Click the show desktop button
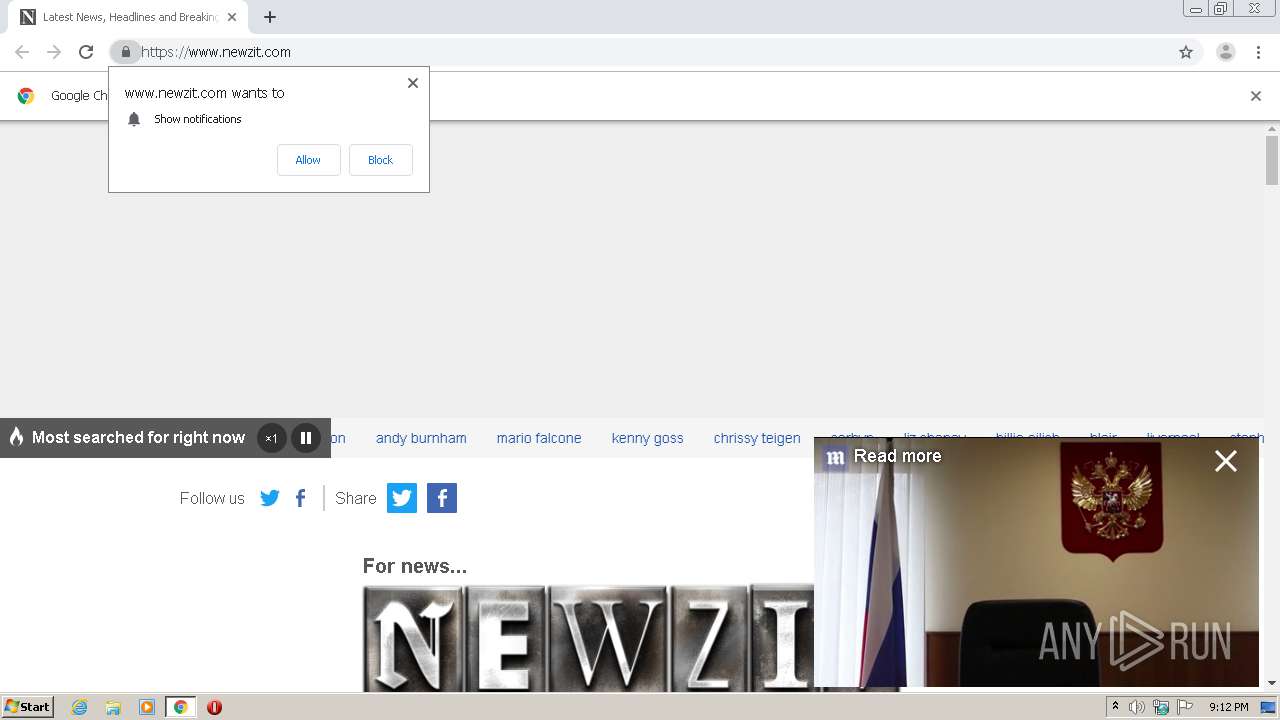The height and width of the screenshot is (720, 1280). (1268, 707)
